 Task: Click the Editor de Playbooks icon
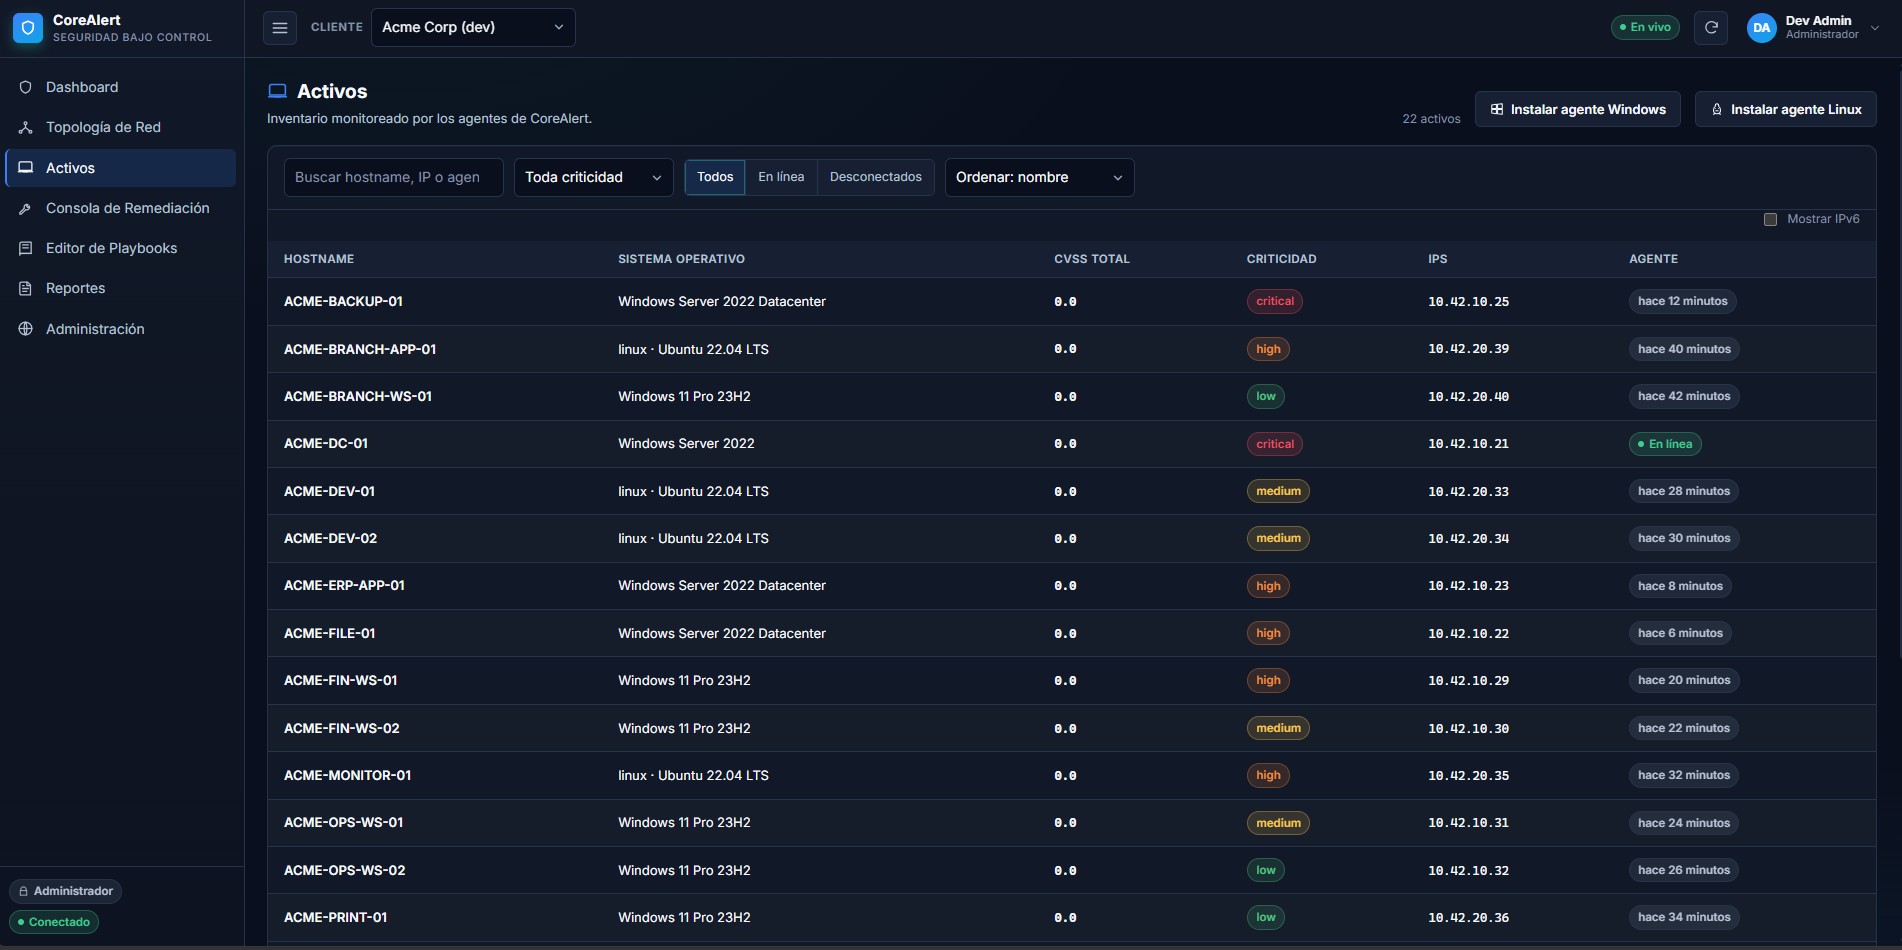[26, 248]
